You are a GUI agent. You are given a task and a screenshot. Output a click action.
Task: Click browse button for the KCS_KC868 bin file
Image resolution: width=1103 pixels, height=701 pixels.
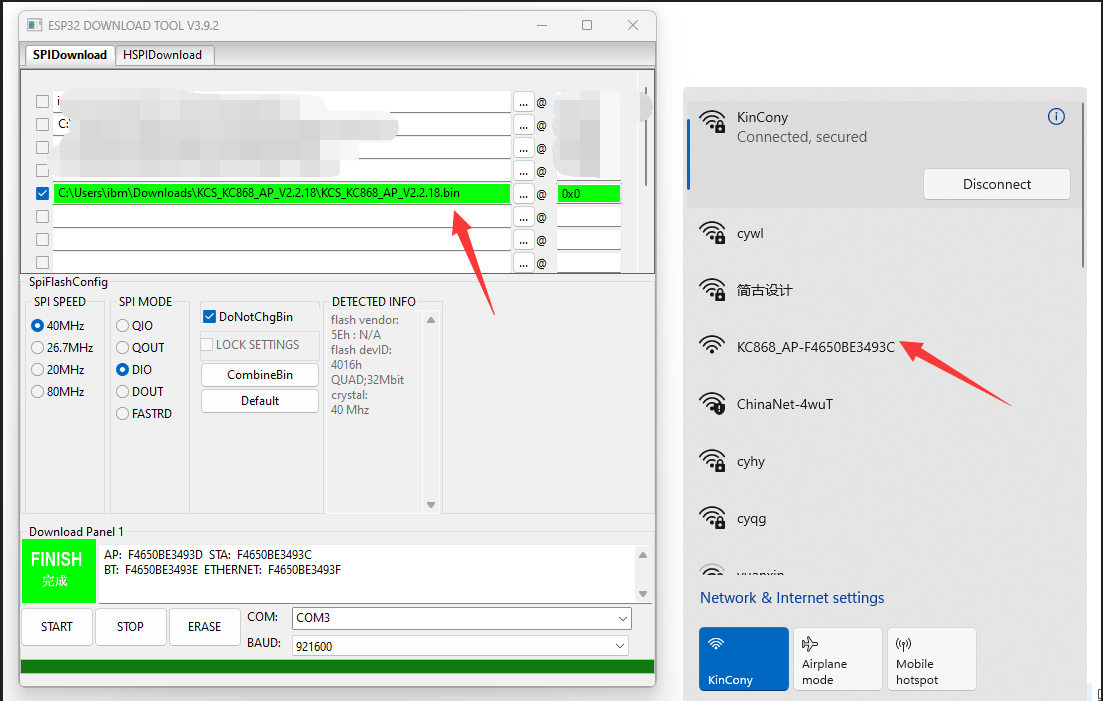pos(523,193)
